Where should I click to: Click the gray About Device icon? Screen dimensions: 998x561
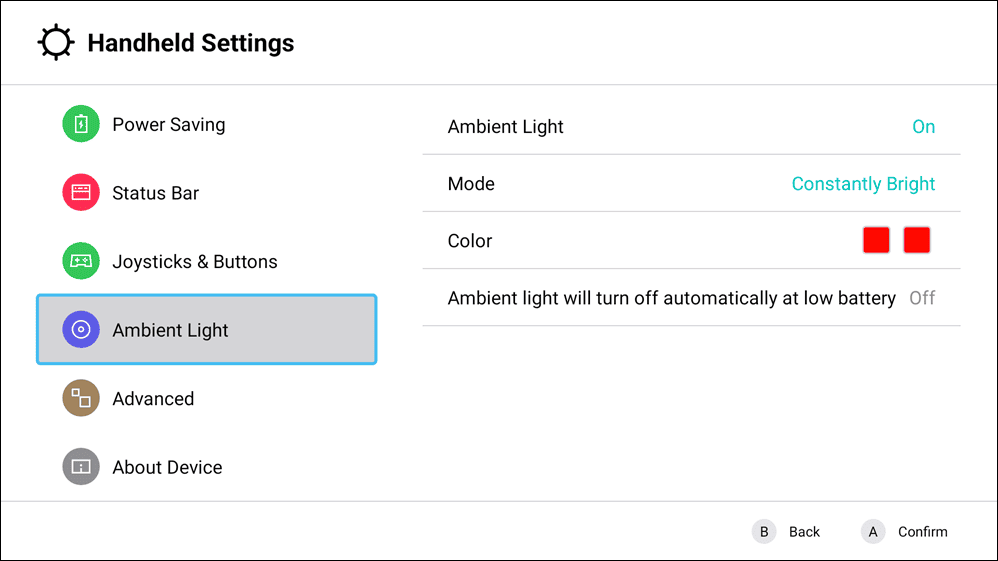click(x=81, y=467)
